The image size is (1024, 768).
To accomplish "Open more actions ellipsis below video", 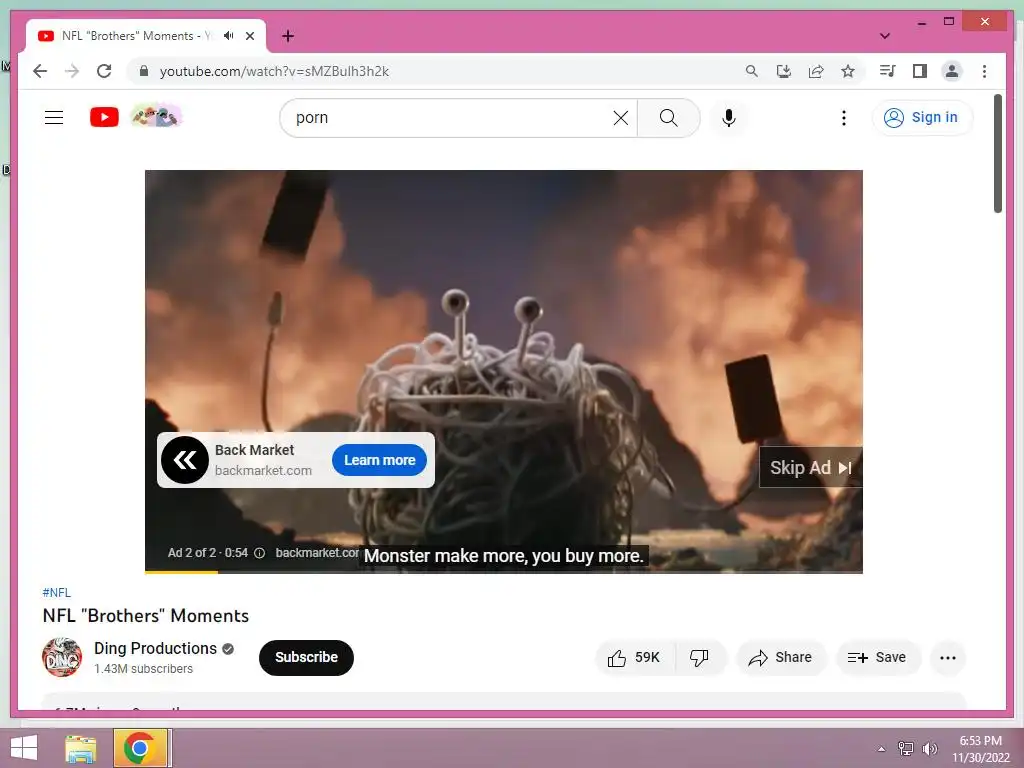I will pos(948,658).
